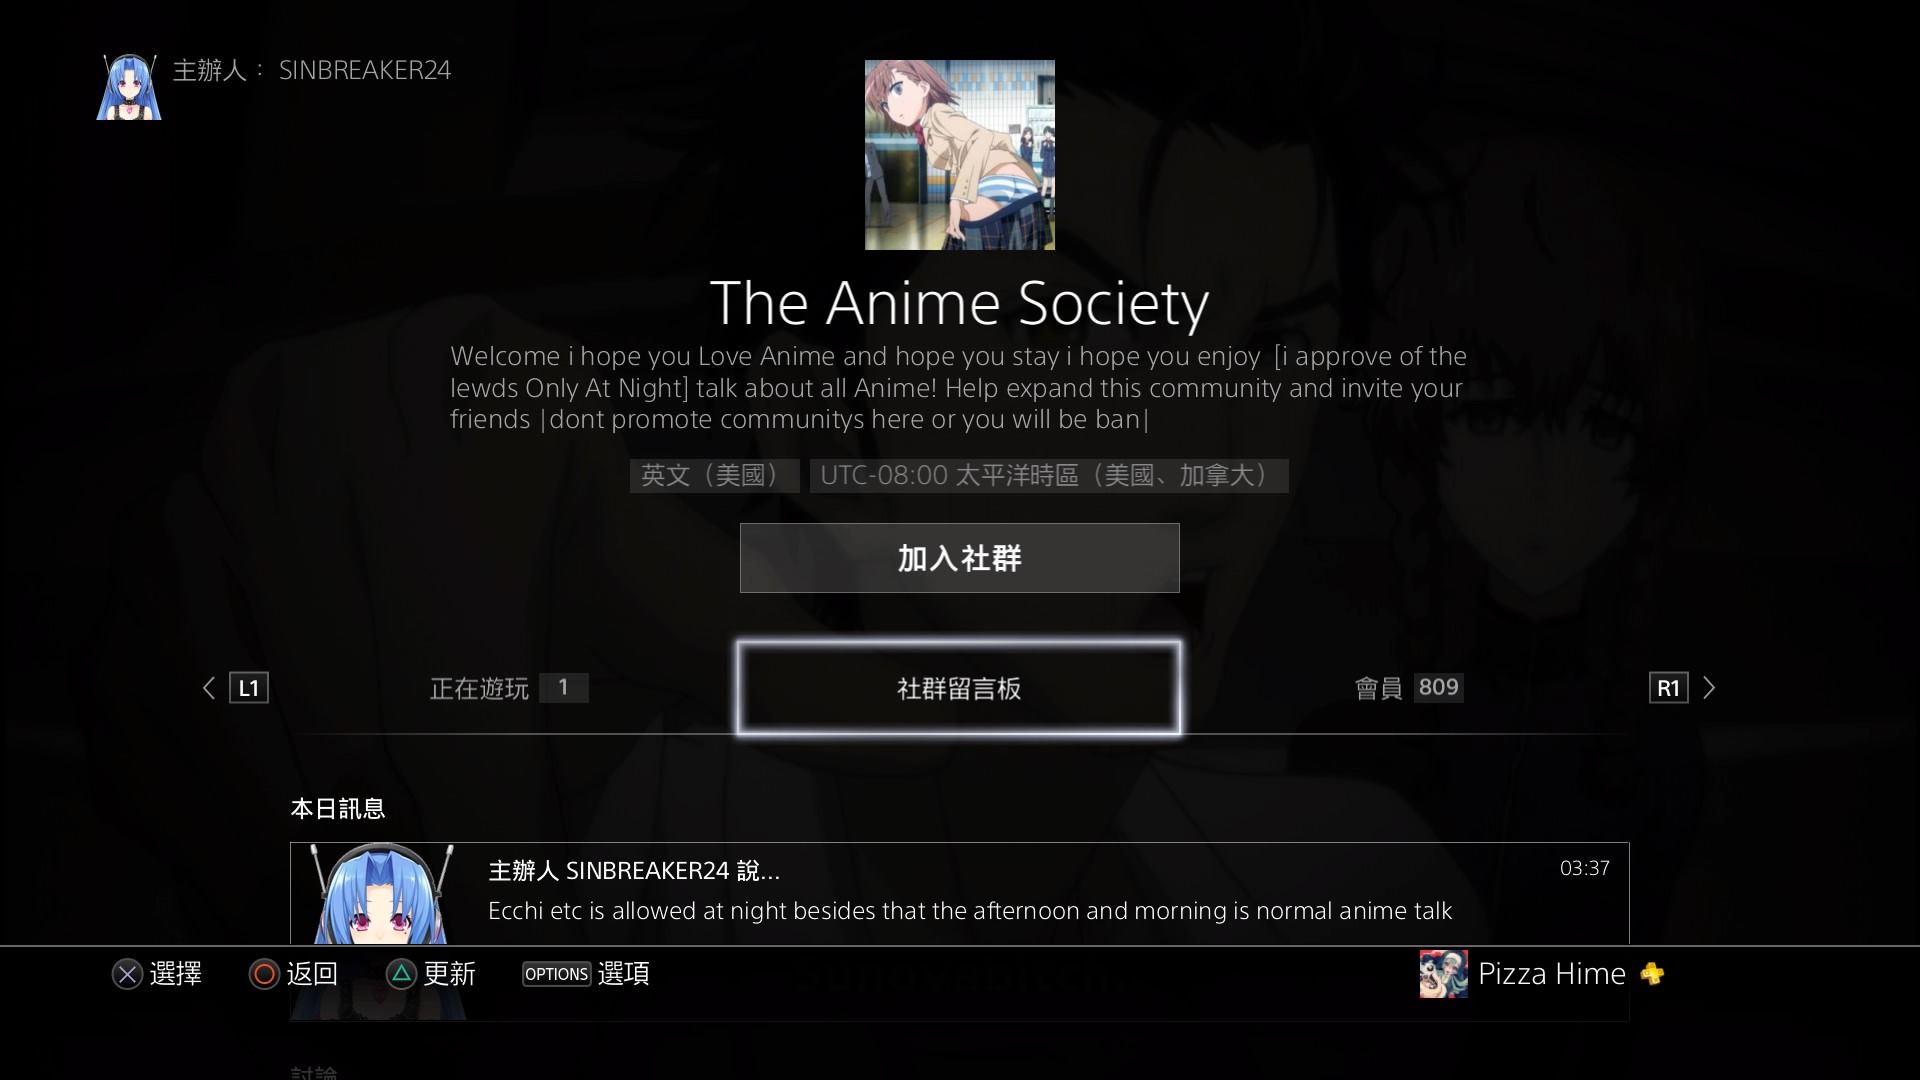Click the cross button select icon

(x=127, y=974)
